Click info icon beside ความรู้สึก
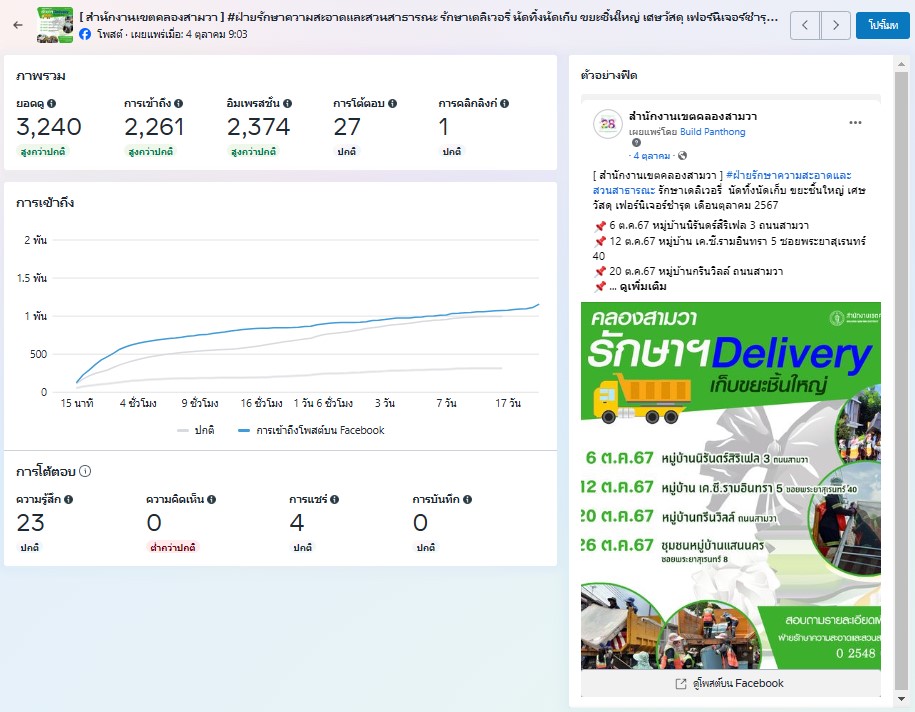This screenshot has width=915, height=712. [x=69, y=499]
